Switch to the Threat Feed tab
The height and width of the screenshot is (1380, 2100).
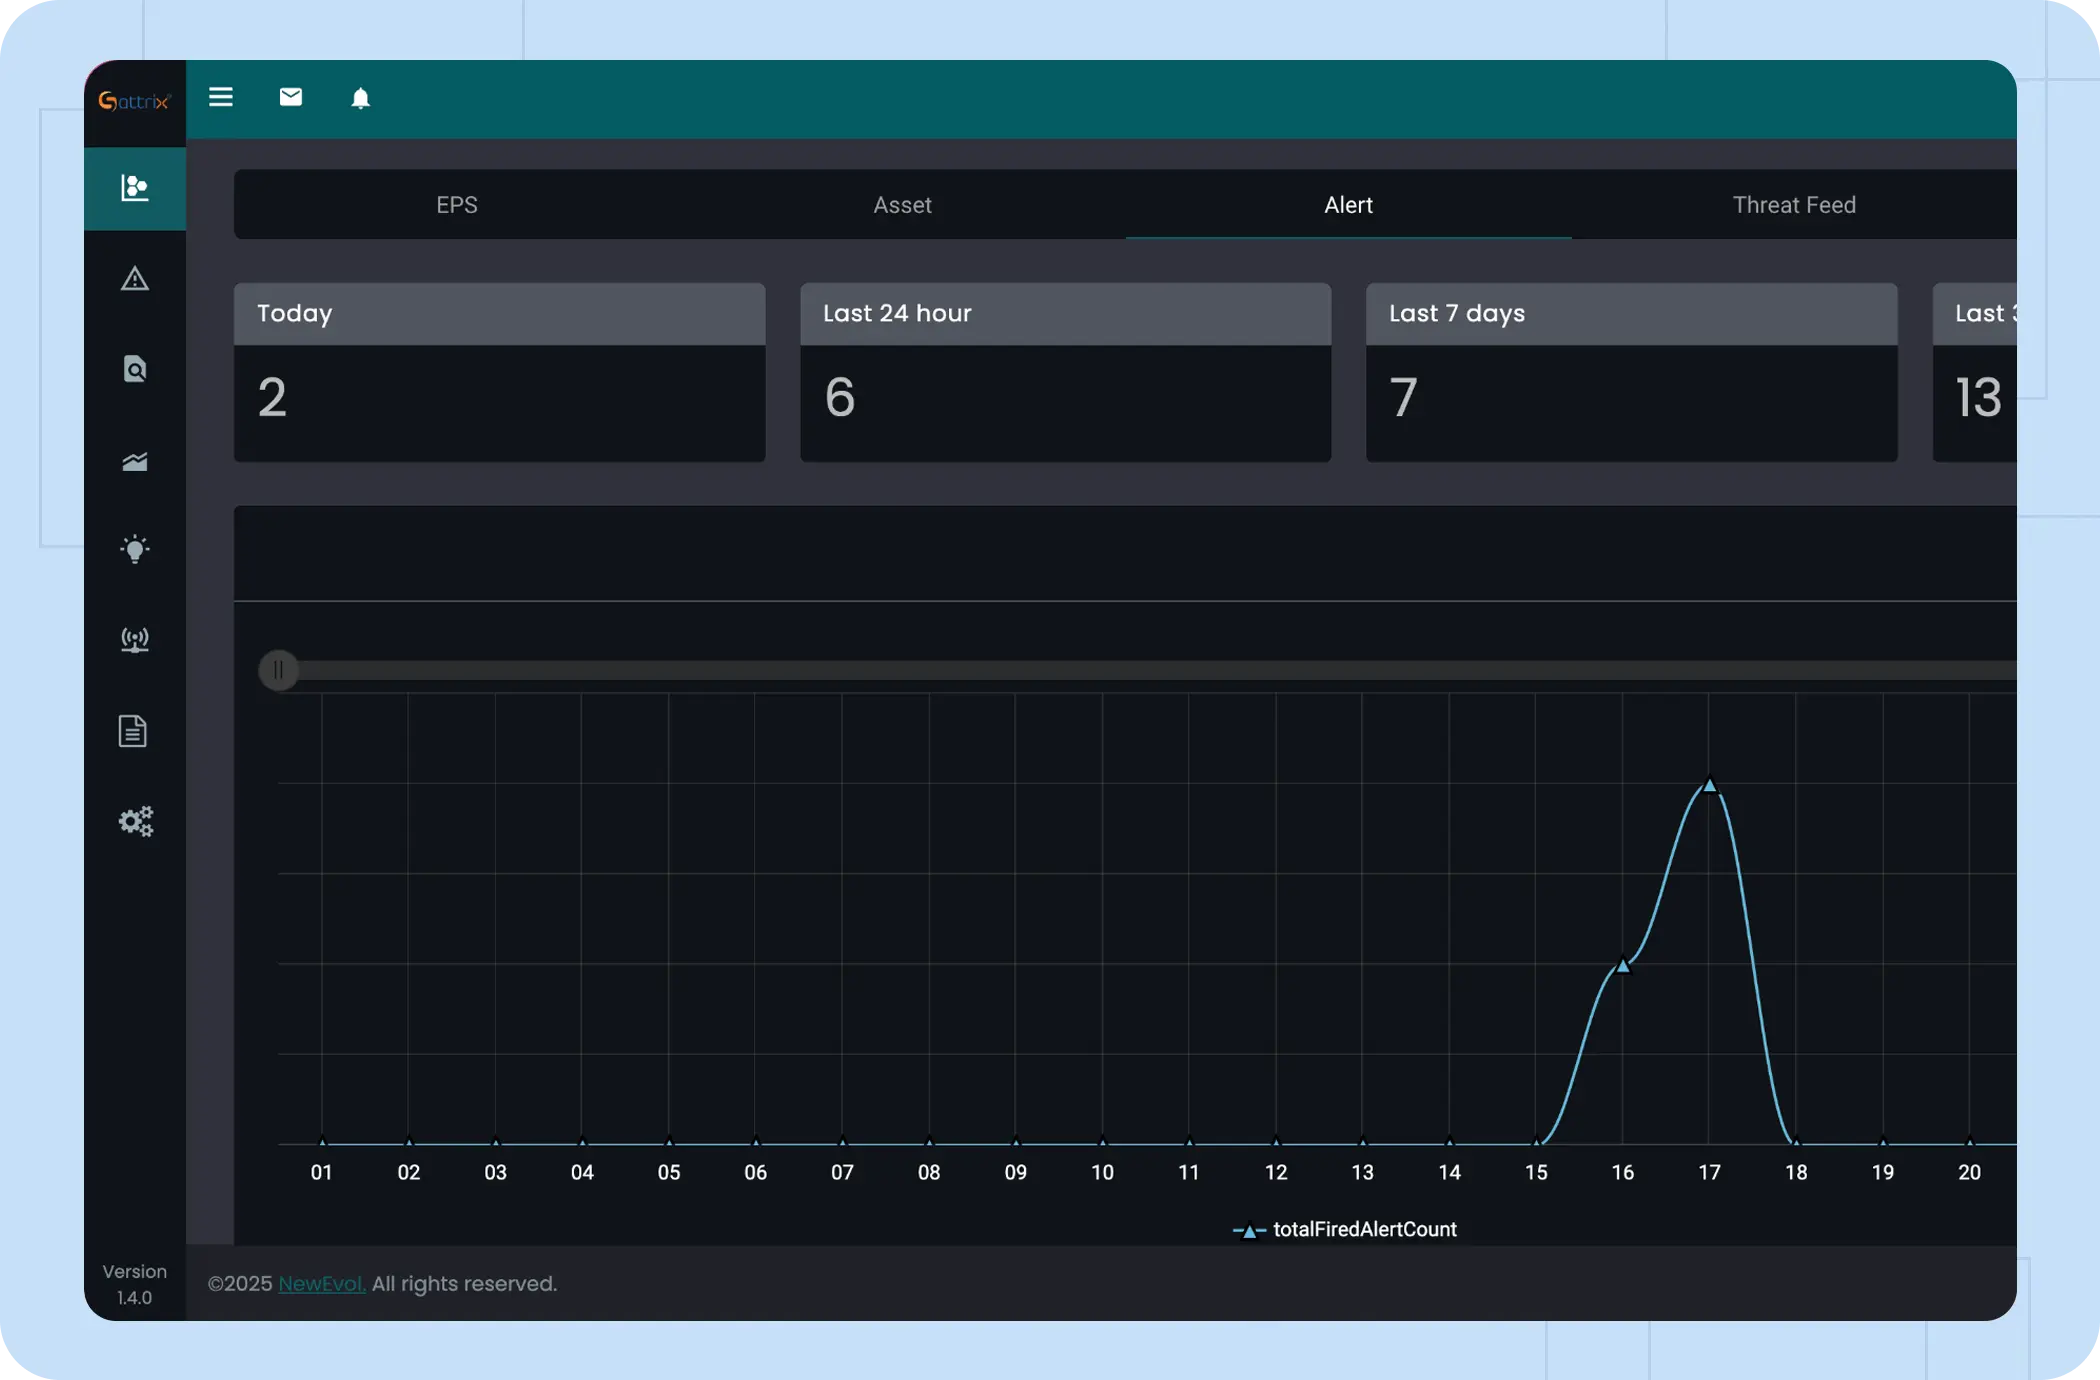click(x=1794, y=205)
